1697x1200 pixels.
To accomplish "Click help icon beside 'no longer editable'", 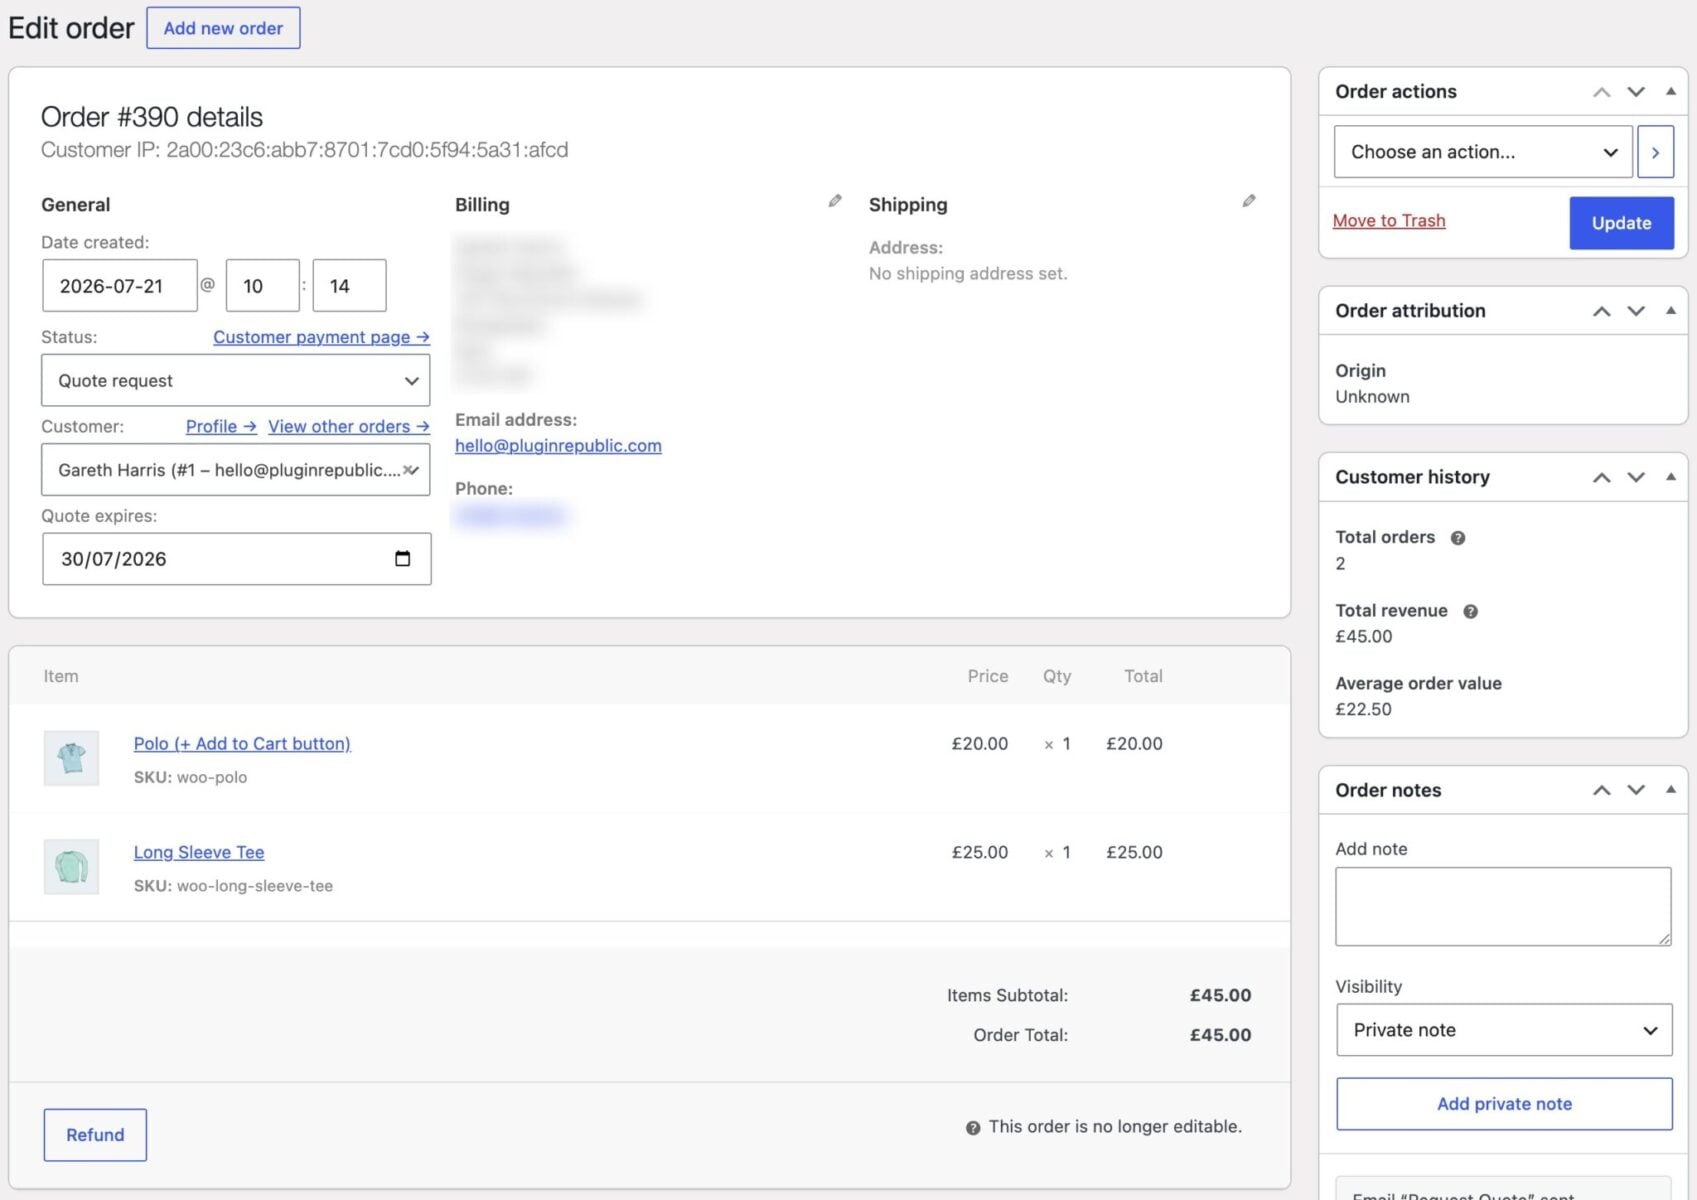I will pyautogui.click(x=973, y=1128).
